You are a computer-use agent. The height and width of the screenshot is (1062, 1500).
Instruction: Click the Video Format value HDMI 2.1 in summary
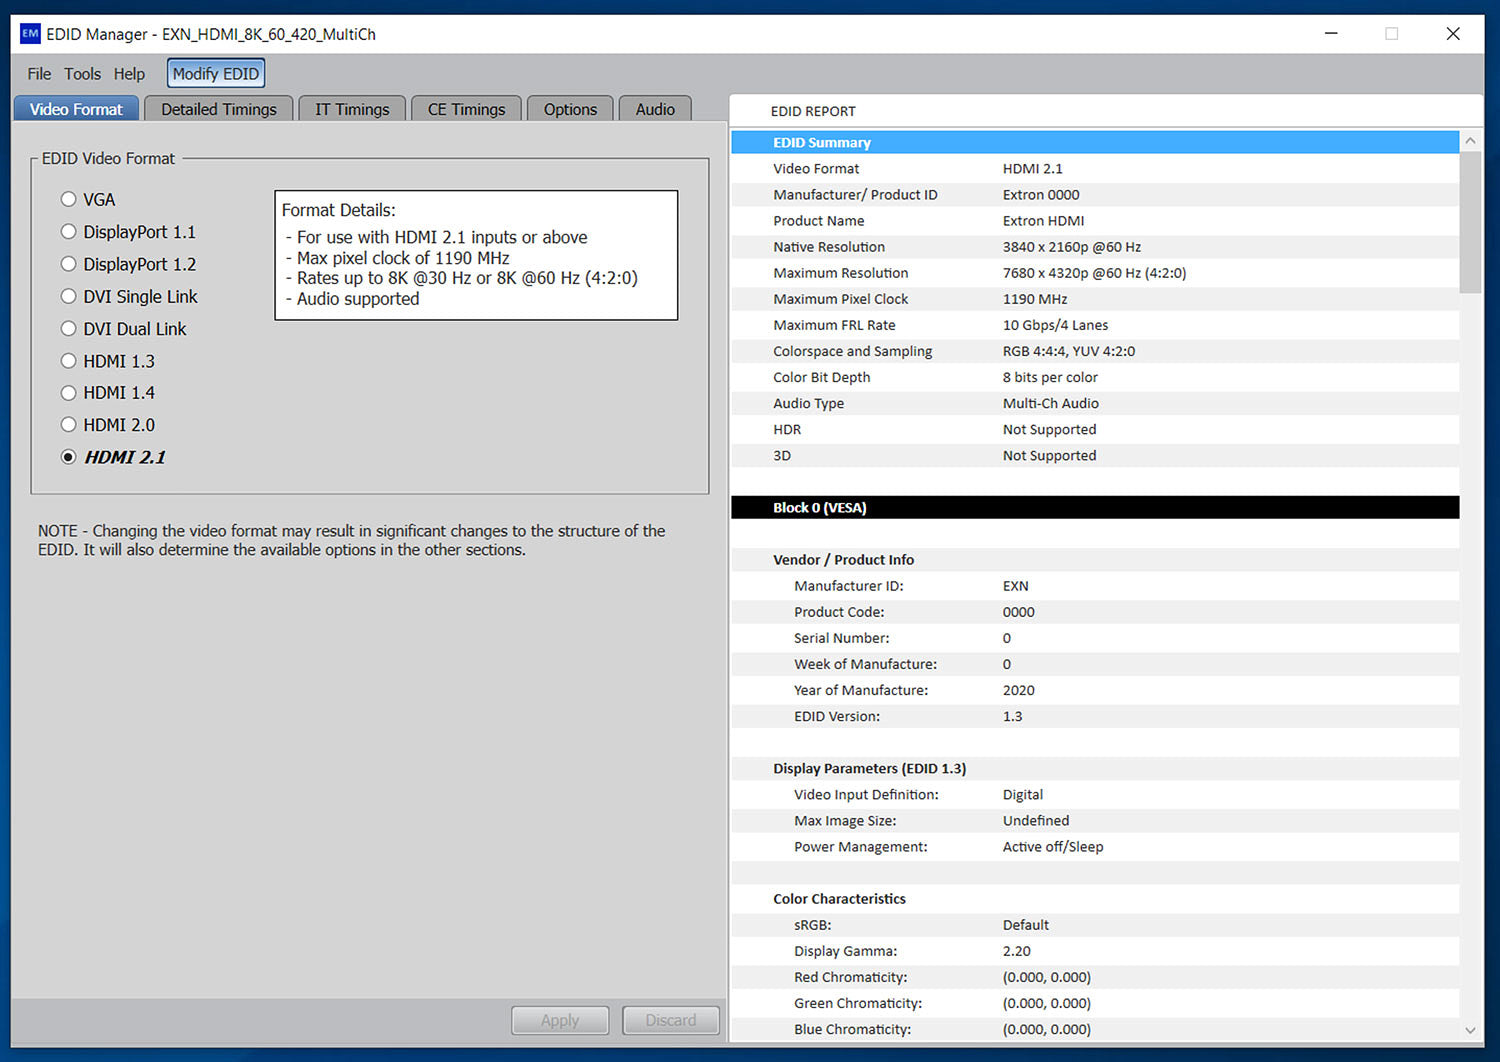[x=1033, y=169]
